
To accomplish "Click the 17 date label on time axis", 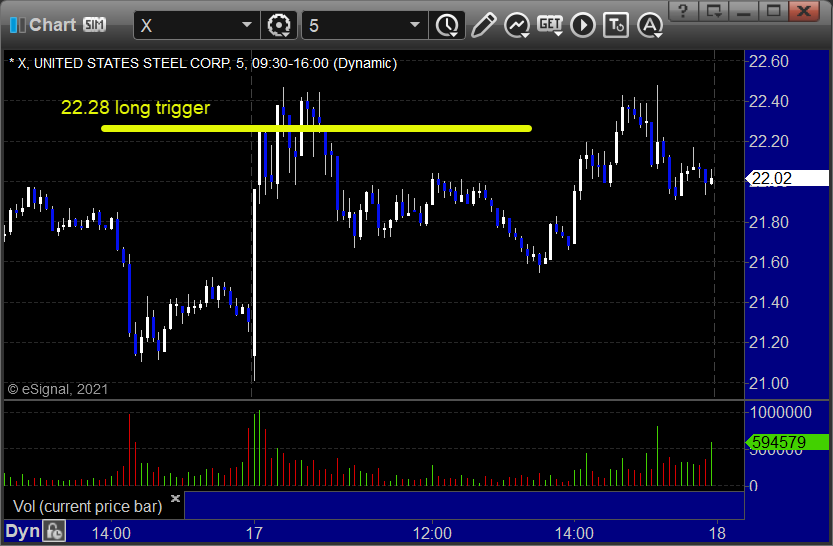I will tap(254, 533).
